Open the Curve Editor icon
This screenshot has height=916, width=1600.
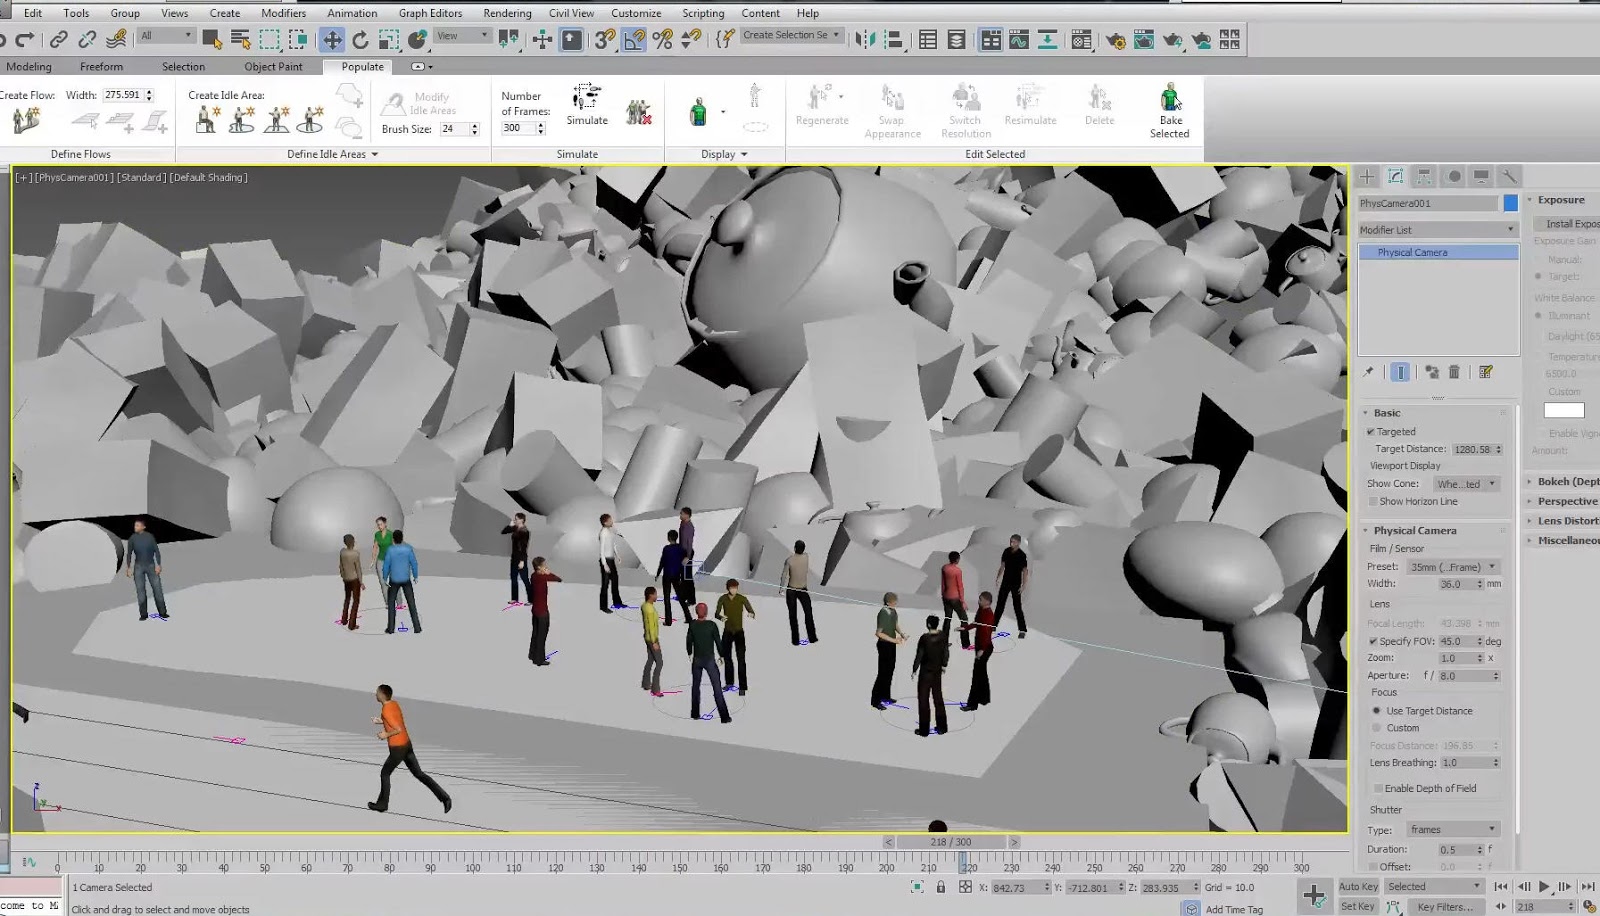1019,39
